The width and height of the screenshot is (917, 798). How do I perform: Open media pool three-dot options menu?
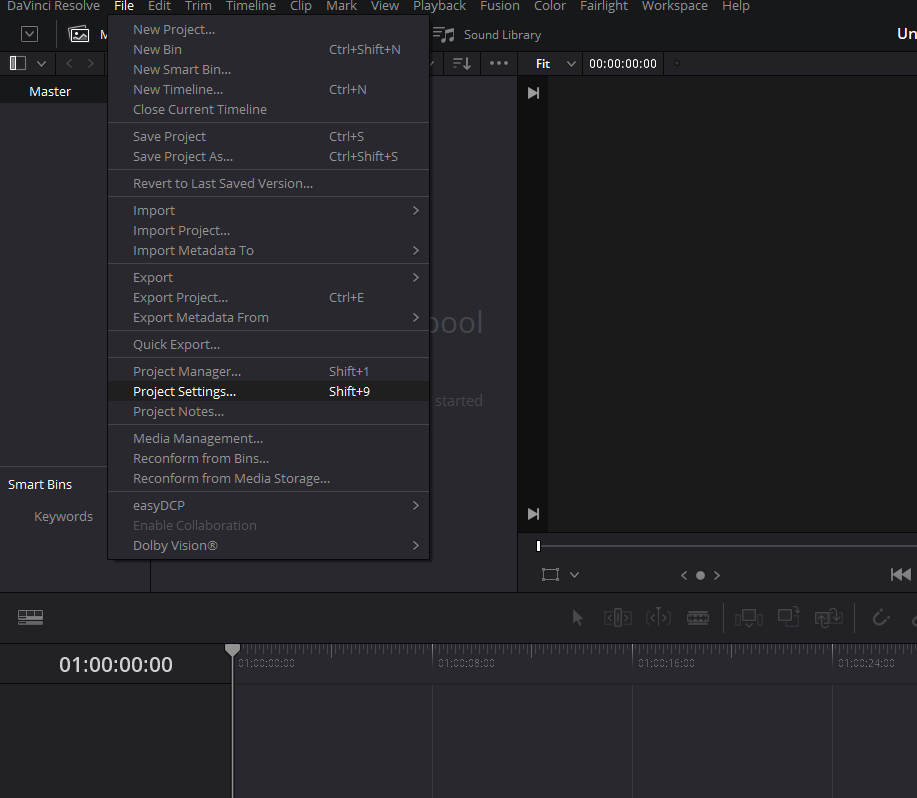click(499, 63)
